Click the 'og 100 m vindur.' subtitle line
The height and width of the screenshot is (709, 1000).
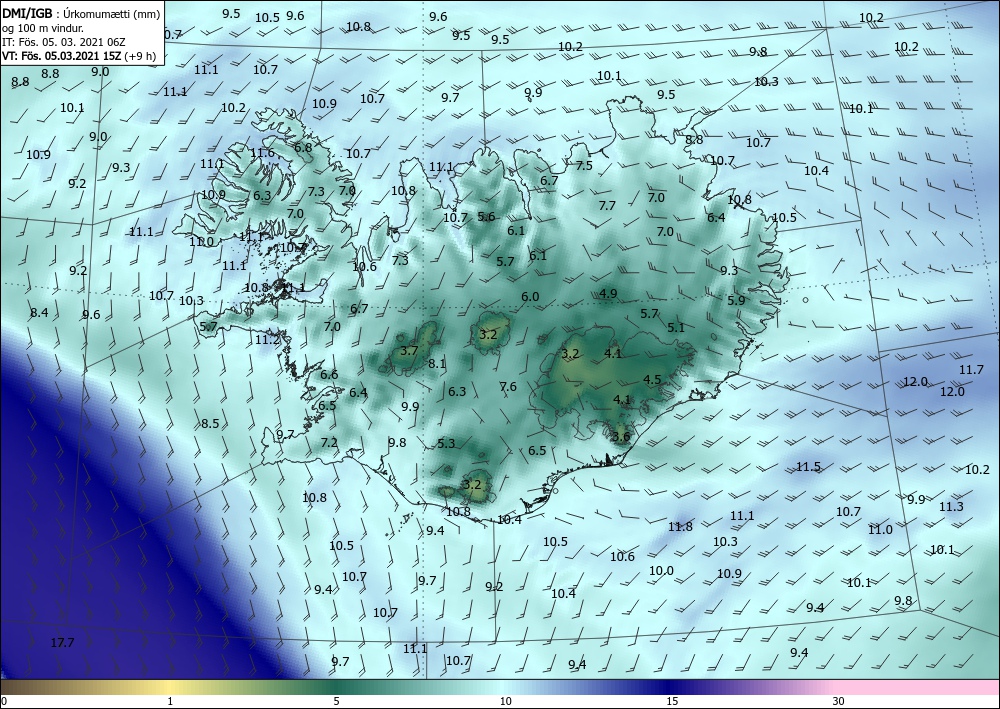pyautogui.click(x=43, y=28)
